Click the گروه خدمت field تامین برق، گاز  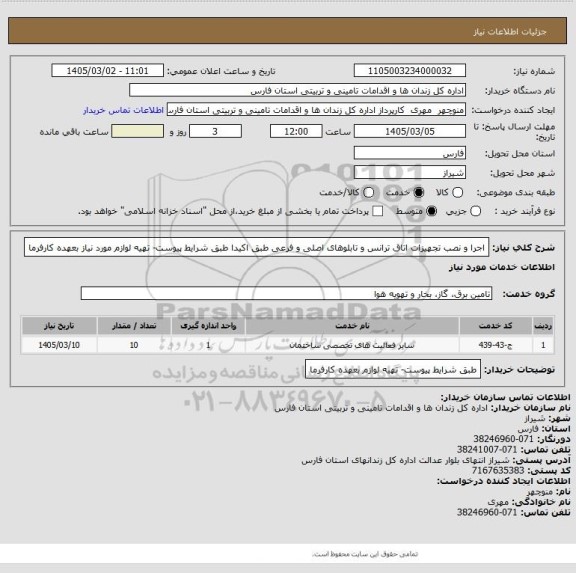[x=286, y=293]
